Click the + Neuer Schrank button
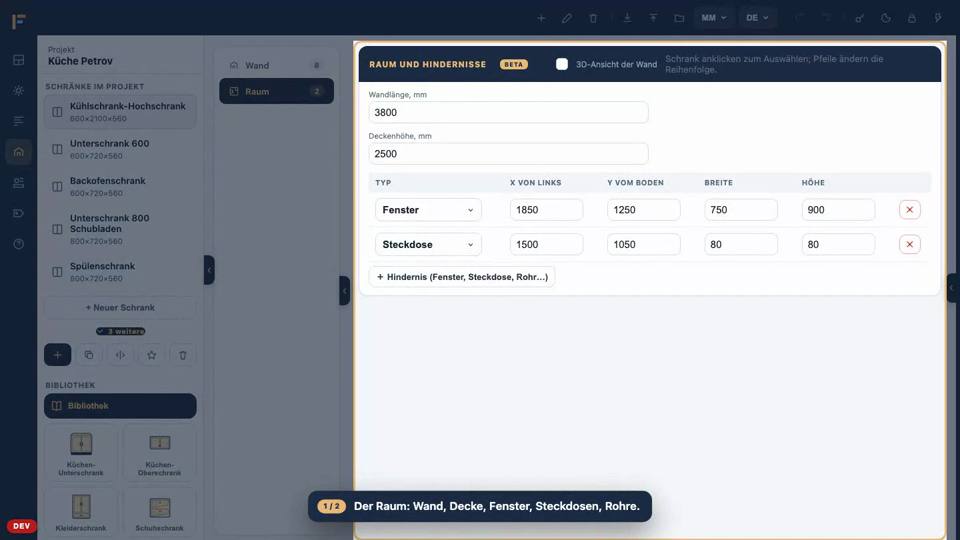The width and height of the screenshot is (960, 540). [120, 307]
